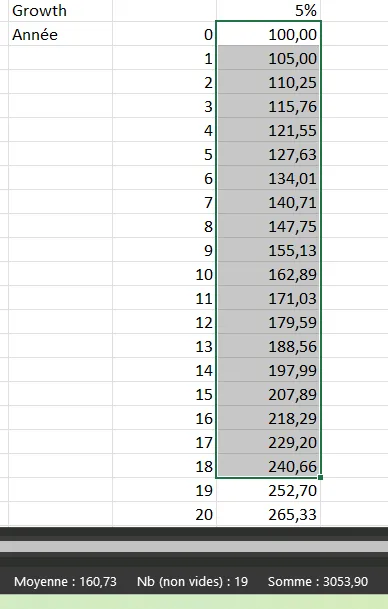Click Nb (non vides) count in status bar

(x=192, y=581)
